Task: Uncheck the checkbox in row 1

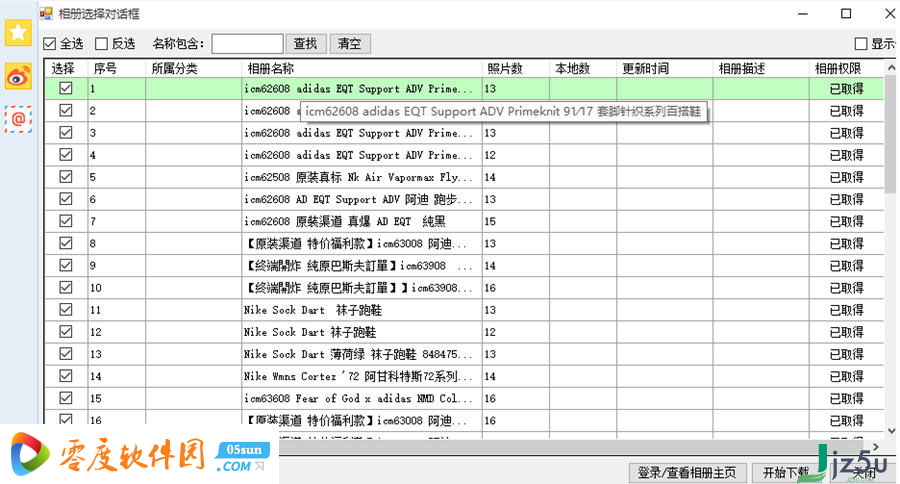Action: (x=66, y=88)
